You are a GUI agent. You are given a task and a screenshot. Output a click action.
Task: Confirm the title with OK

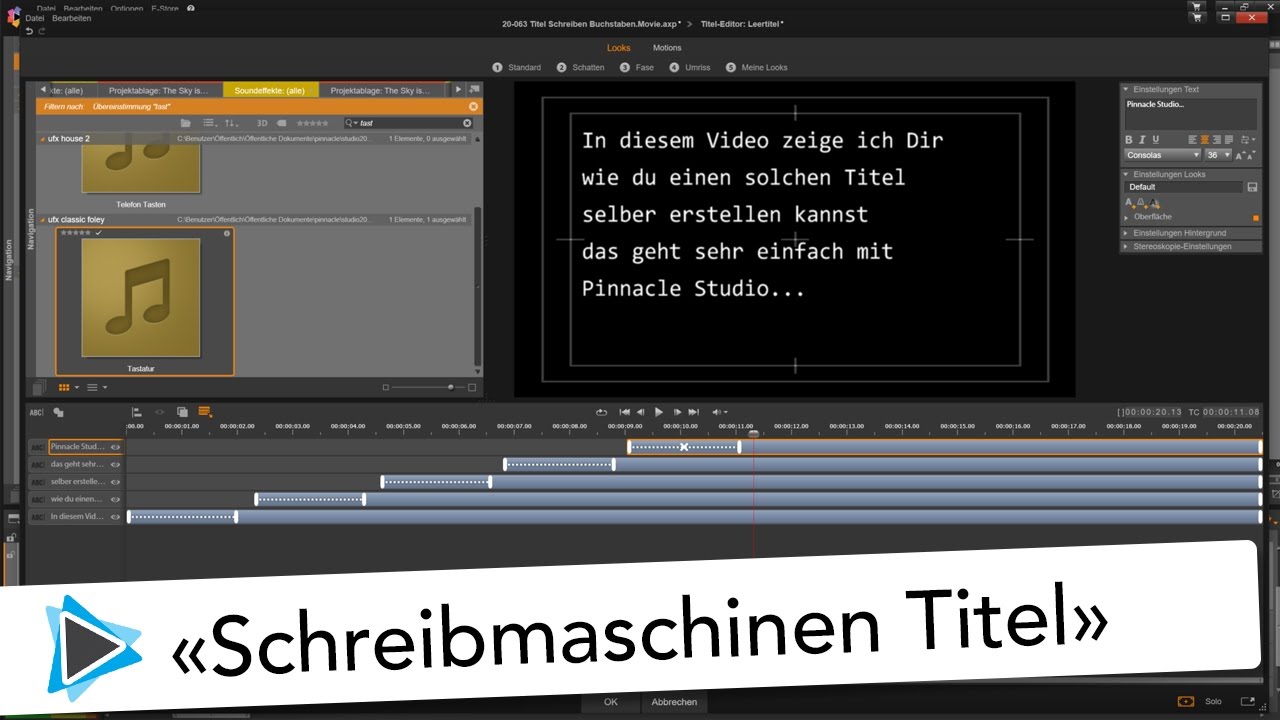pyautogui.click(x=611, y=702)
